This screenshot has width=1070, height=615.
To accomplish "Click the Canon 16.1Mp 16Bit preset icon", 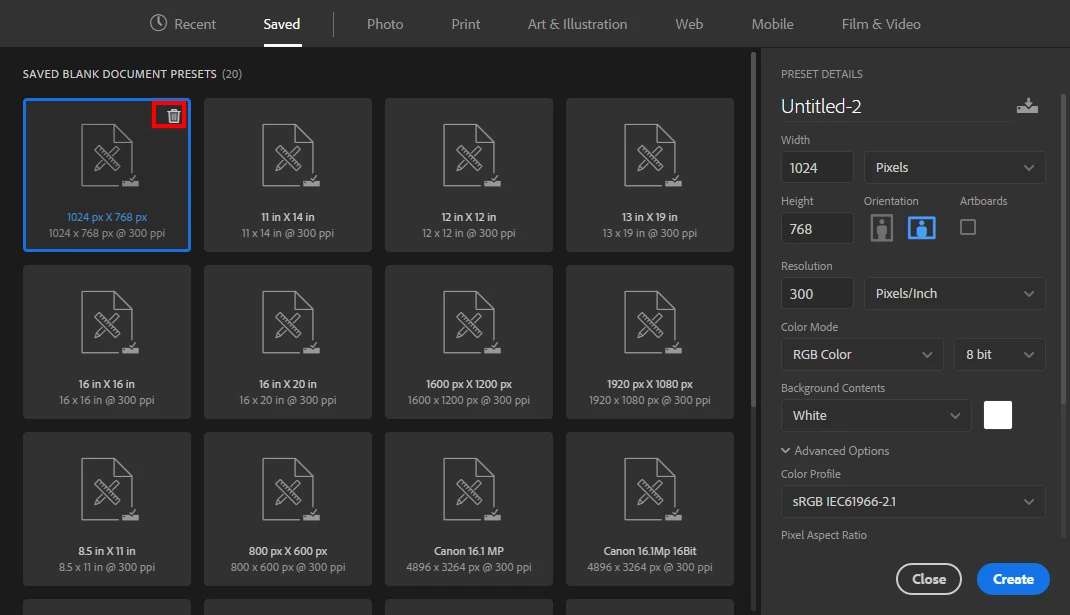I will (x=651, y=489).
